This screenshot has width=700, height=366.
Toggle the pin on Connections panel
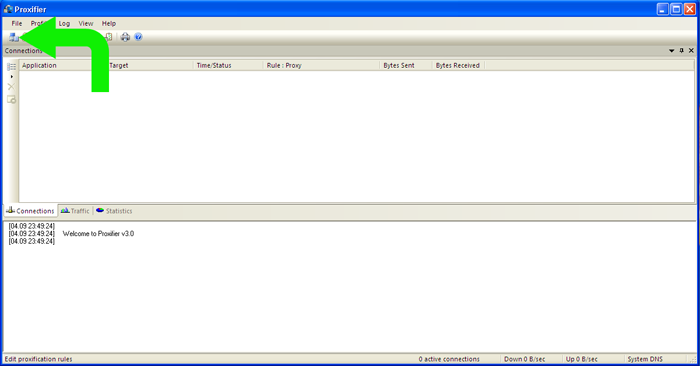681,51
